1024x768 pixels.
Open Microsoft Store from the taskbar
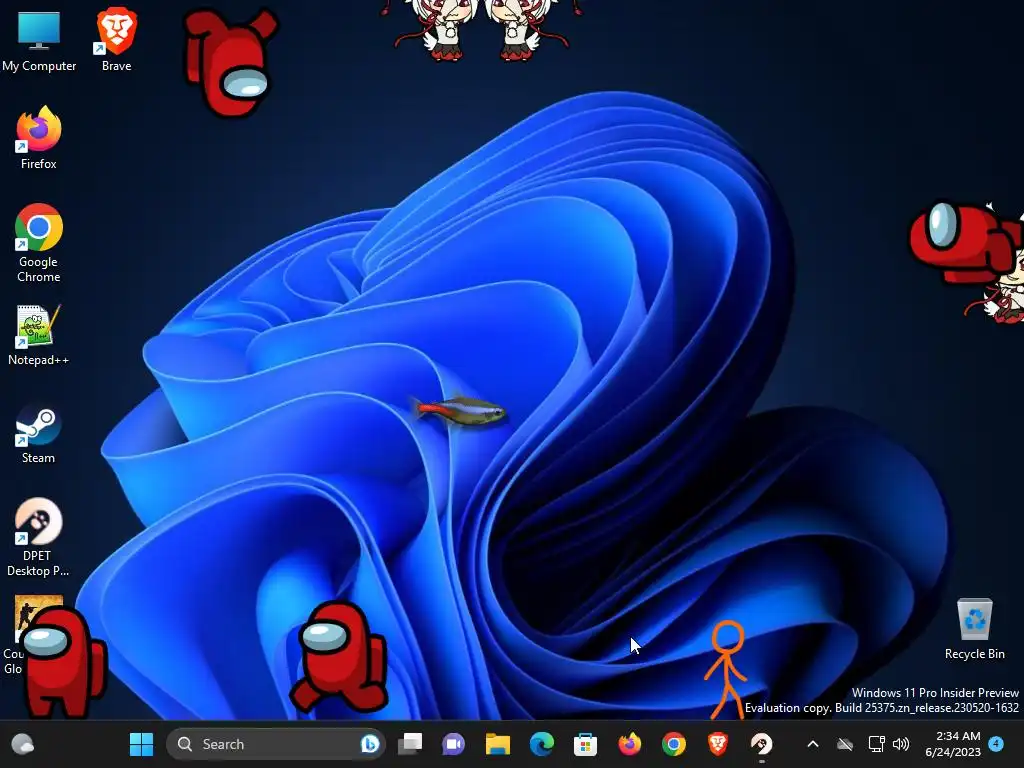(585, 744)
